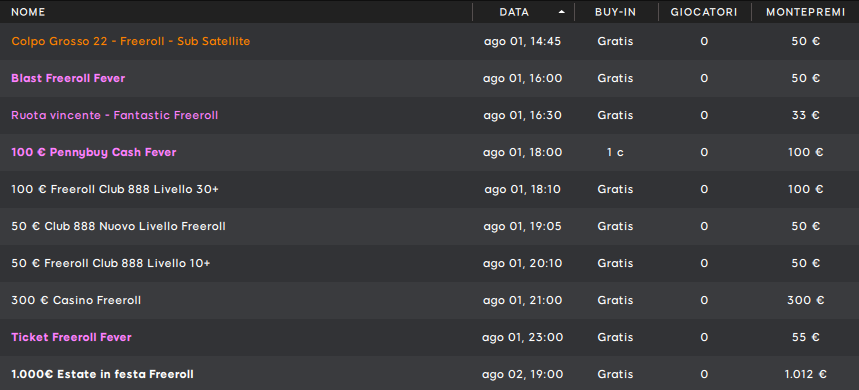Click the 33 € montepremi cell

point(805,116)
